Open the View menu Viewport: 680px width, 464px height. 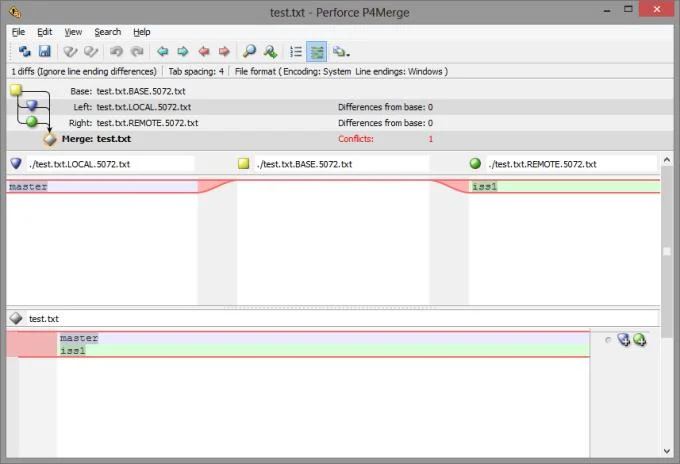click(x=73, y=32)
